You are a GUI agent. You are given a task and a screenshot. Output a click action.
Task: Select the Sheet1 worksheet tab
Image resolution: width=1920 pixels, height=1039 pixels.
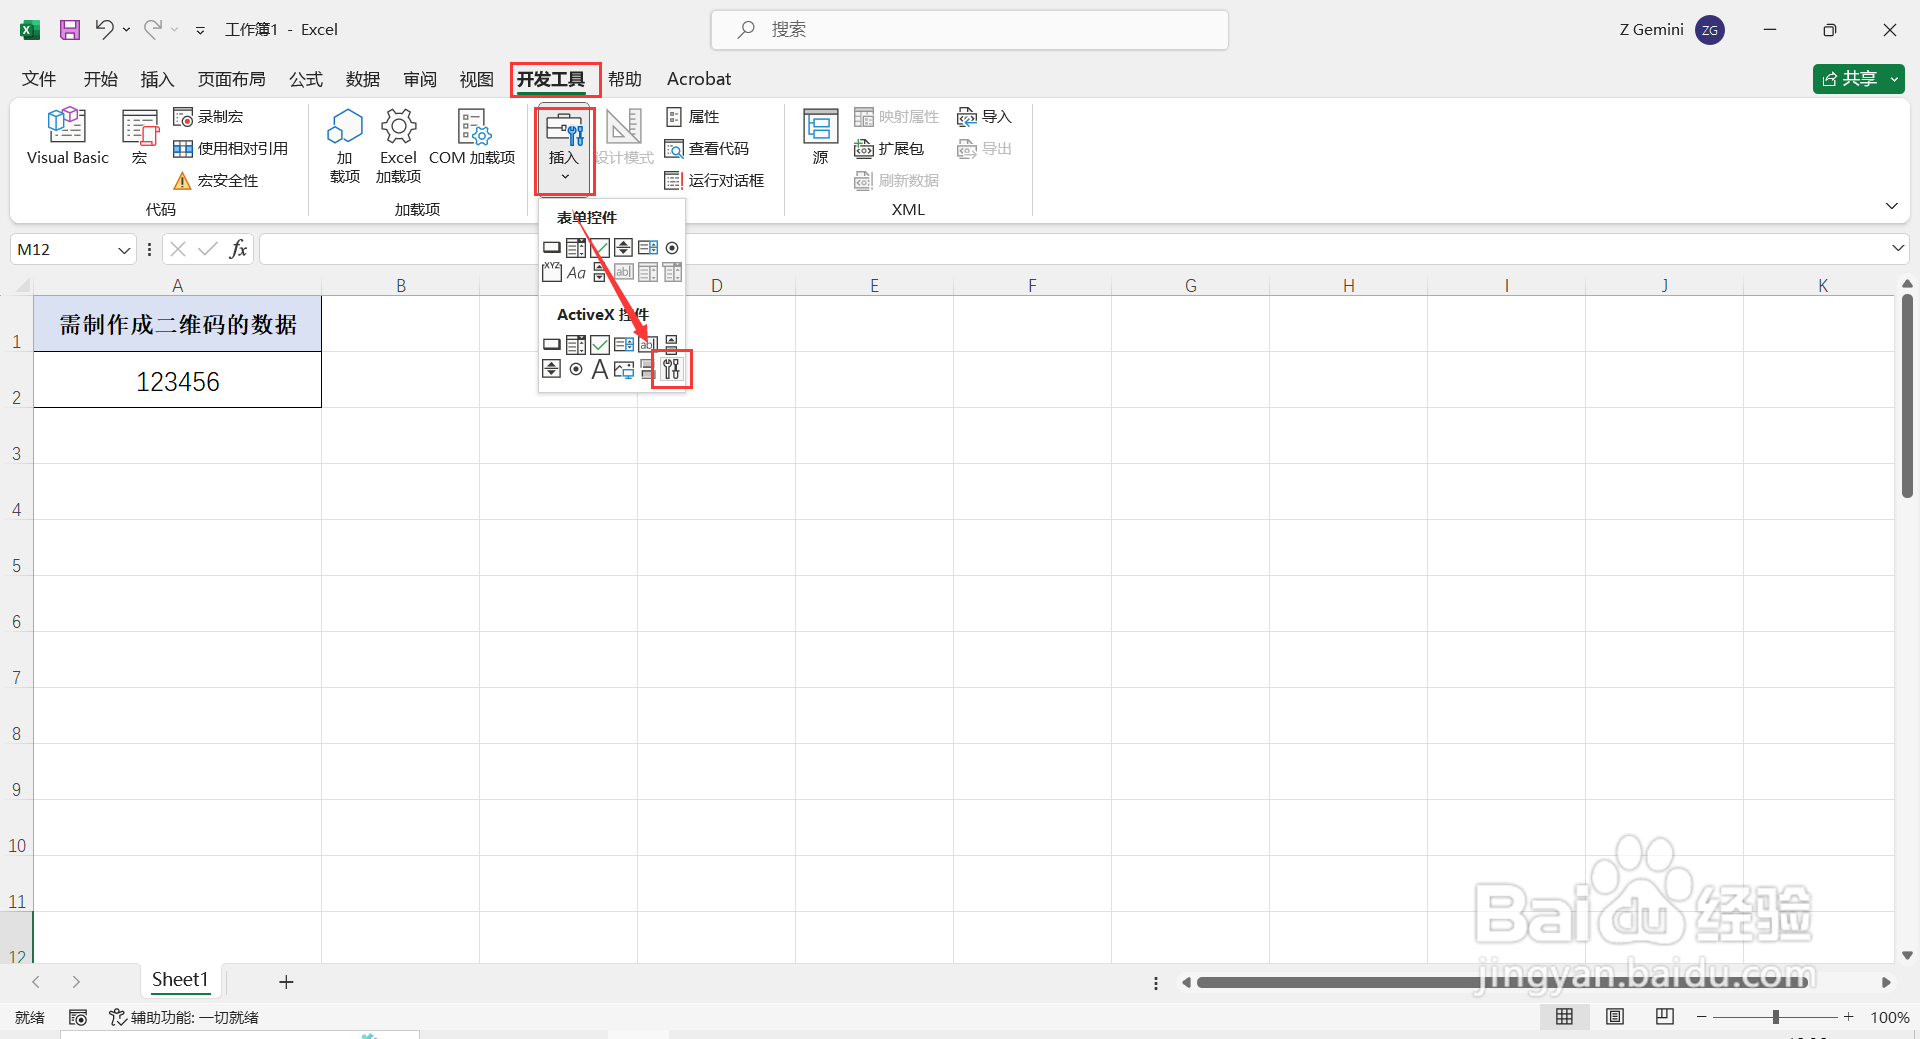[x=180, y=980]
